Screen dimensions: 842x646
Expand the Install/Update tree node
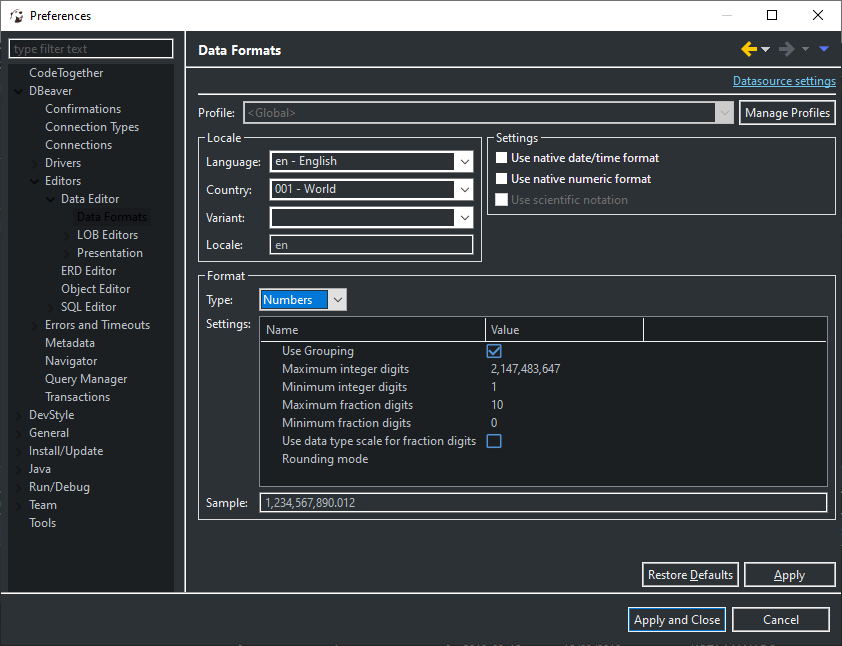[x=19, y=452]
